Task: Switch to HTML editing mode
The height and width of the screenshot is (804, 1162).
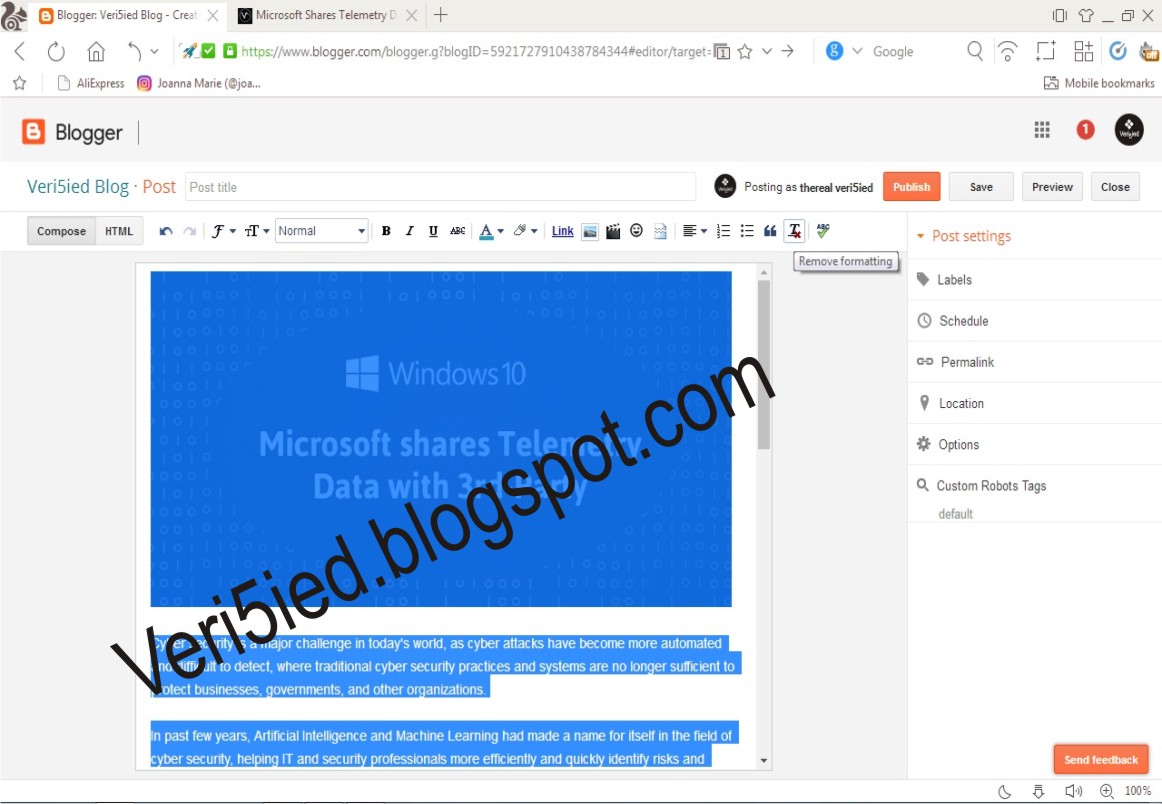Action: (119, 231)
